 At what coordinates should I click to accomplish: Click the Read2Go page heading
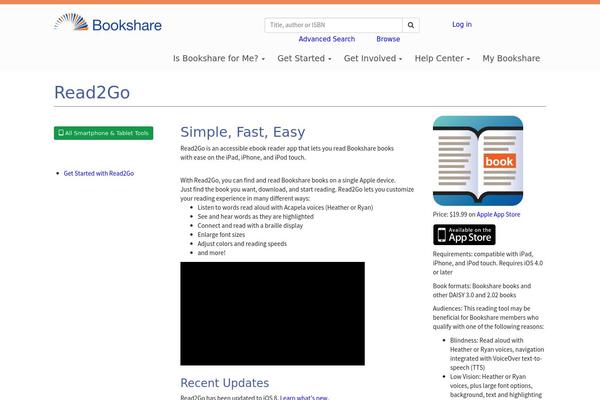point(92,93)
